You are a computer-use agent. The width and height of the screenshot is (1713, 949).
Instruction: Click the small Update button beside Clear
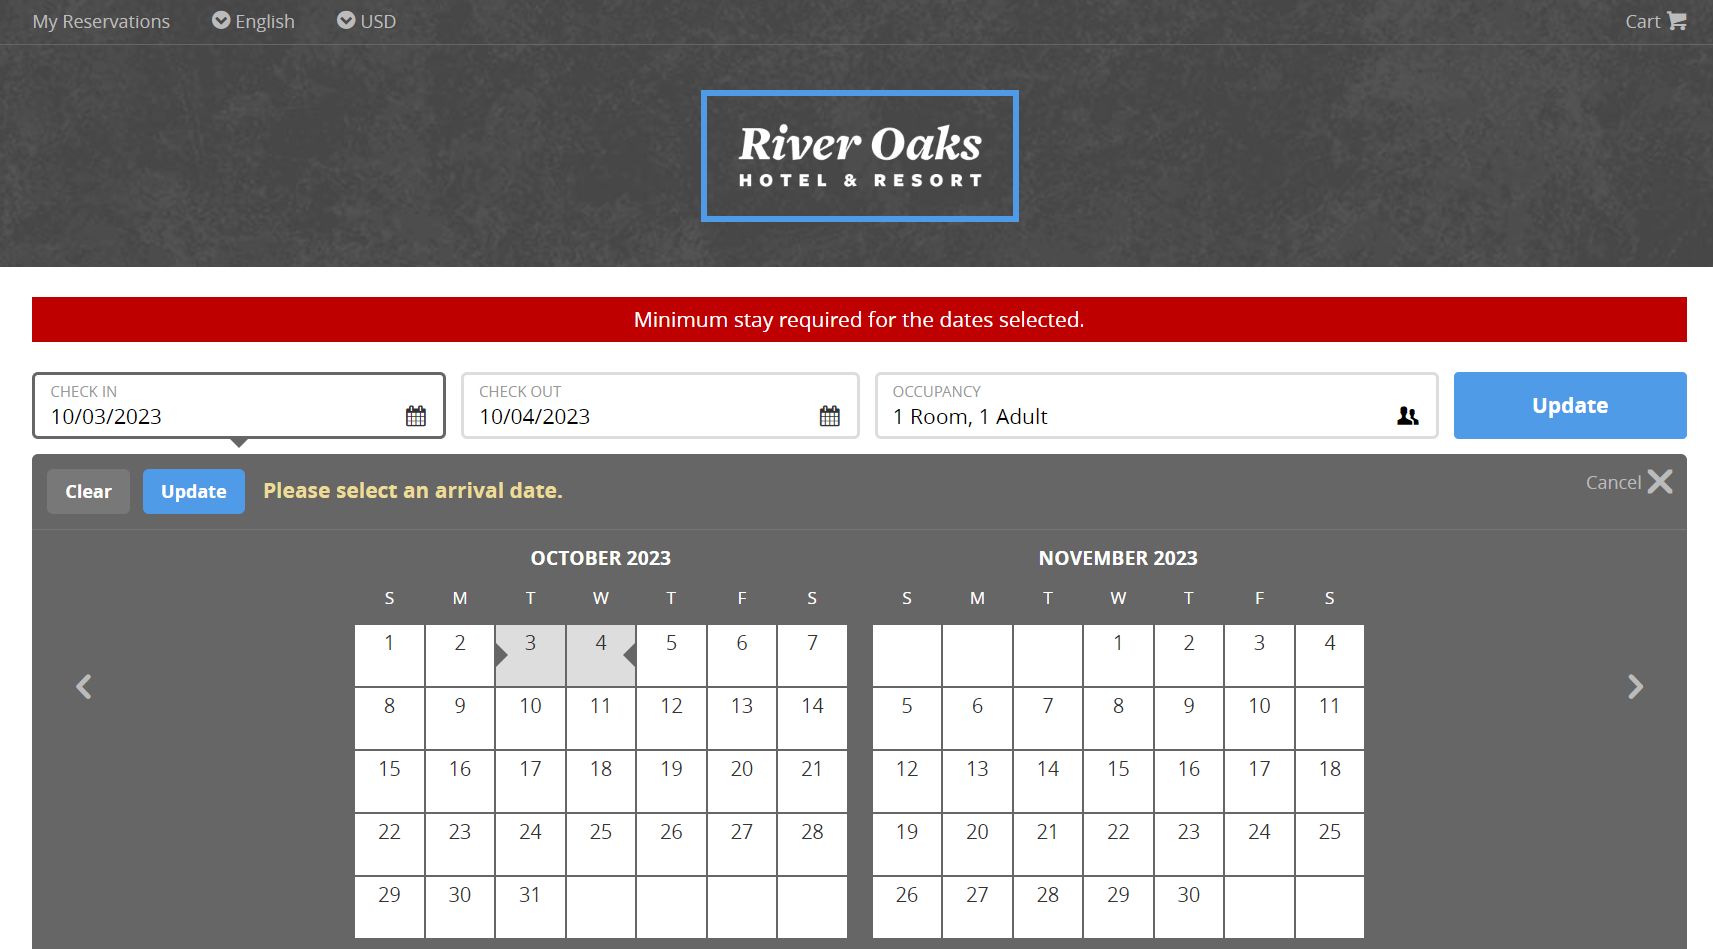194,491
